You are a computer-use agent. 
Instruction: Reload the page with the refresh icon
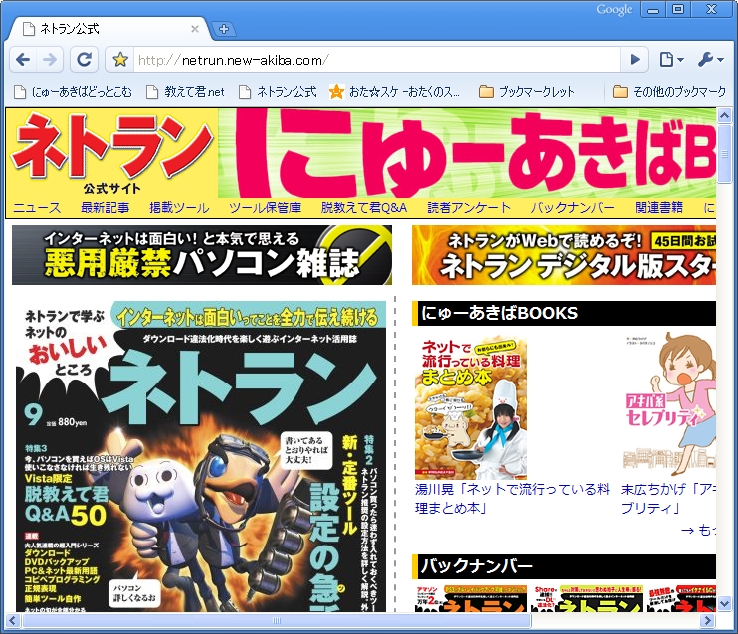pos(84,60)
